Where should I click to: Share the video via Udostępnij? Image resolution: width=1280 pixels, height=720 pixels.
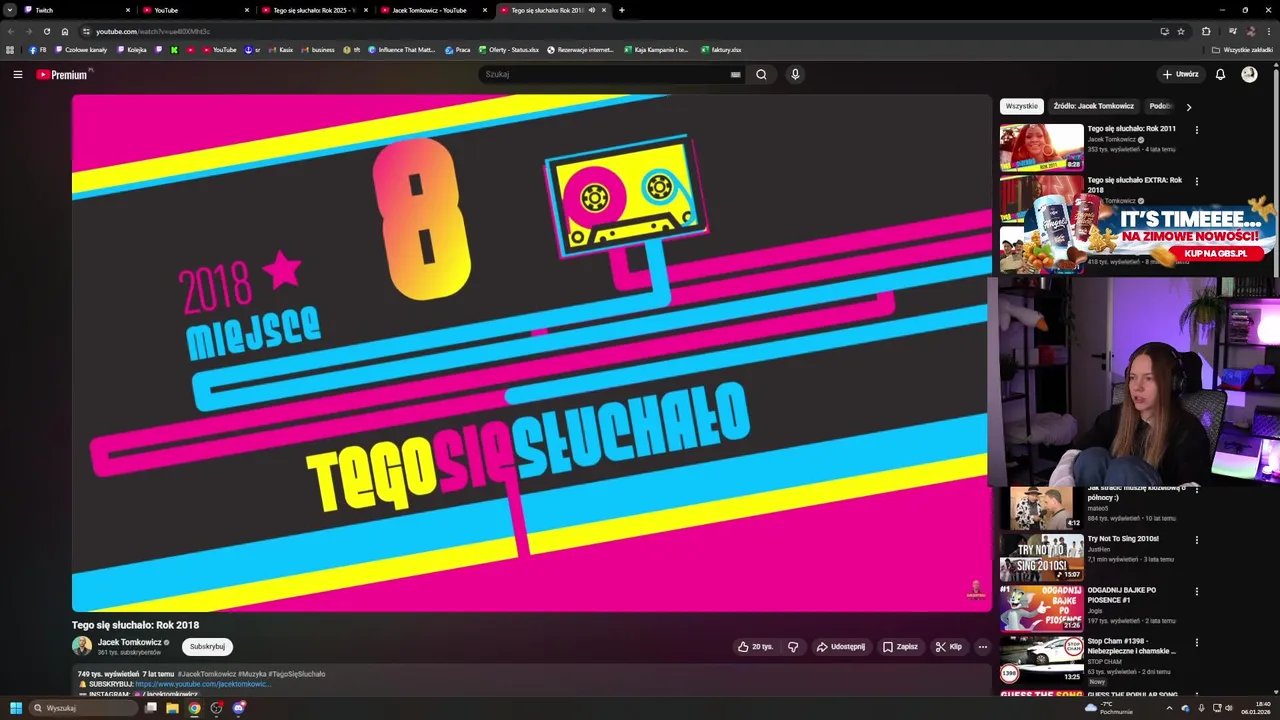click(841, 647)
